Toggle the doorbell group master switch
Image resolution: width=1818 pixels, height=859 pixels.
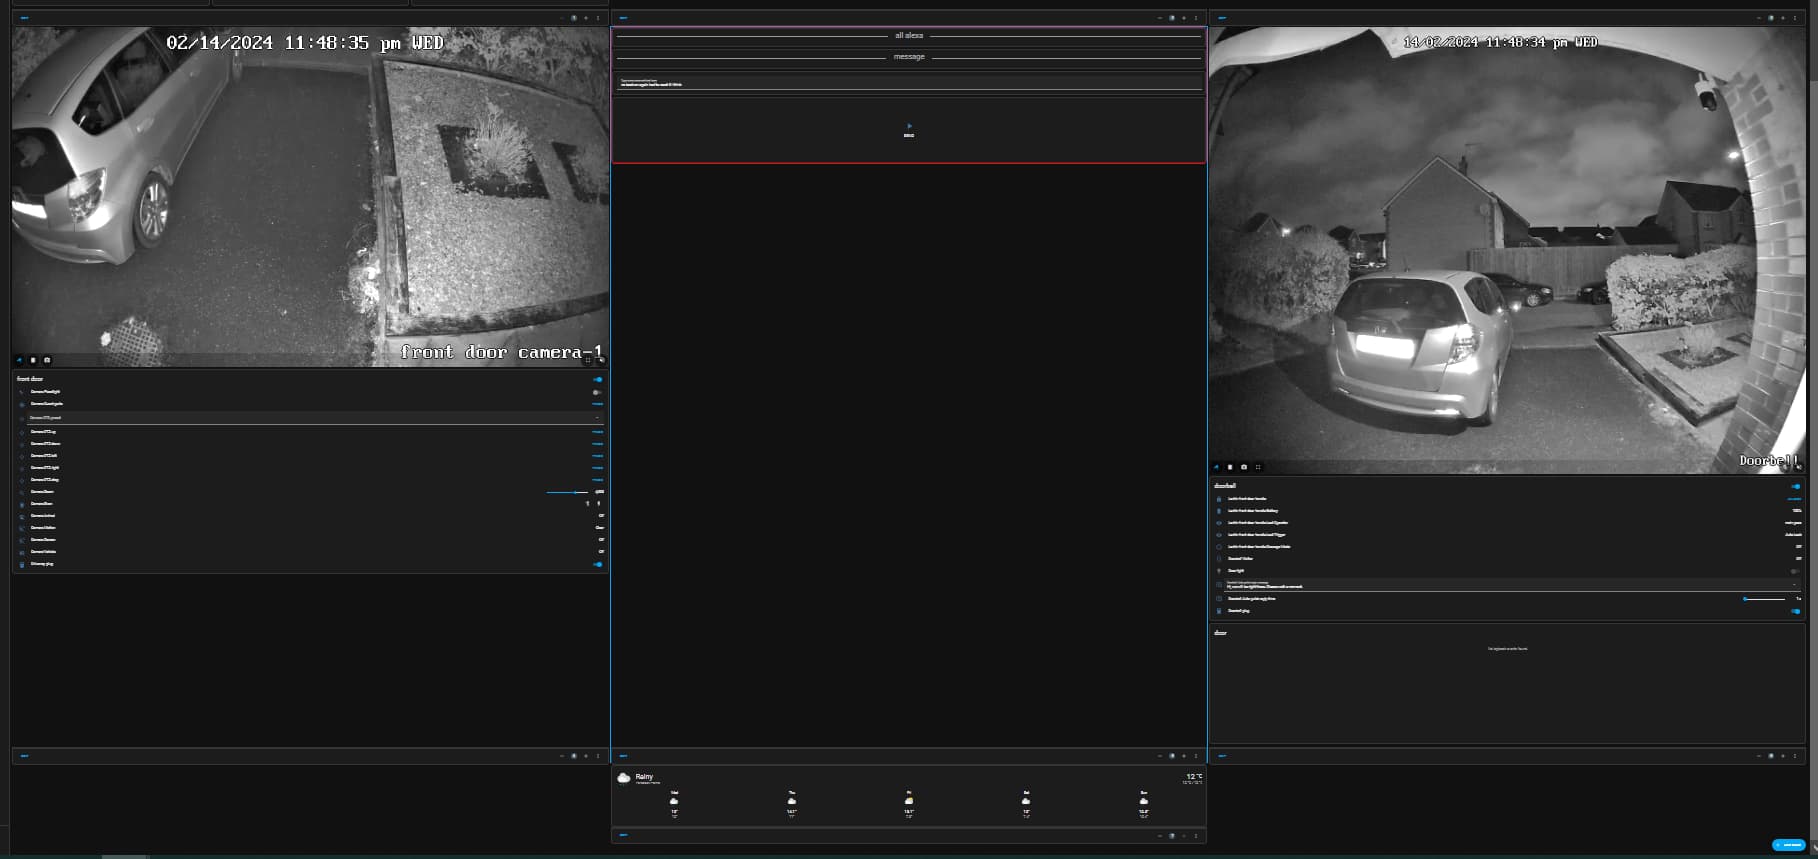click(1795, 487)
